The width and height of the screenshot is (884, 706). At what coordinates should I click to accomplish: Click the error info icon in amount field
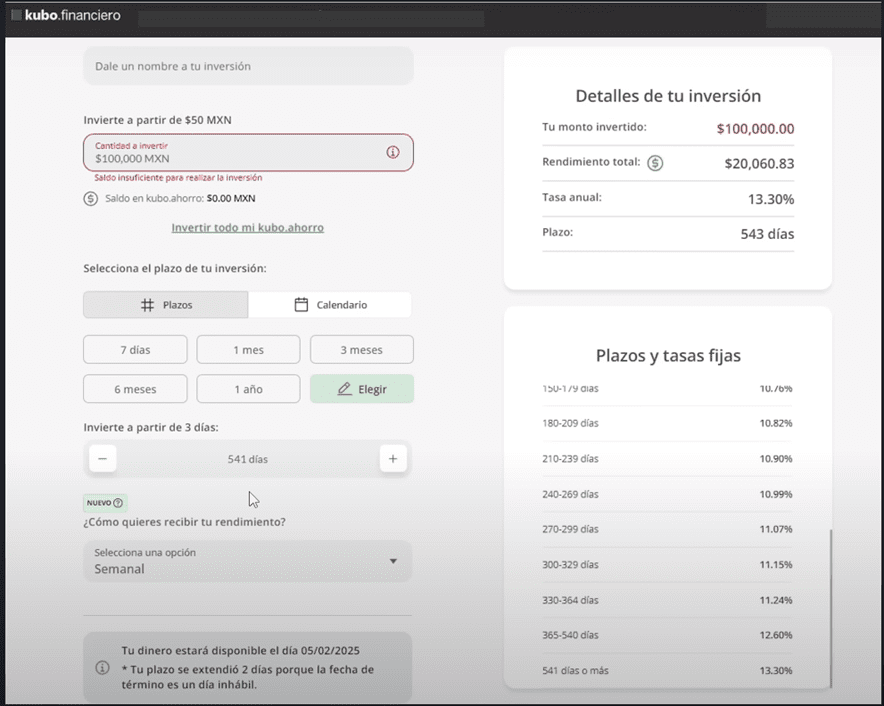click(392, 152)
